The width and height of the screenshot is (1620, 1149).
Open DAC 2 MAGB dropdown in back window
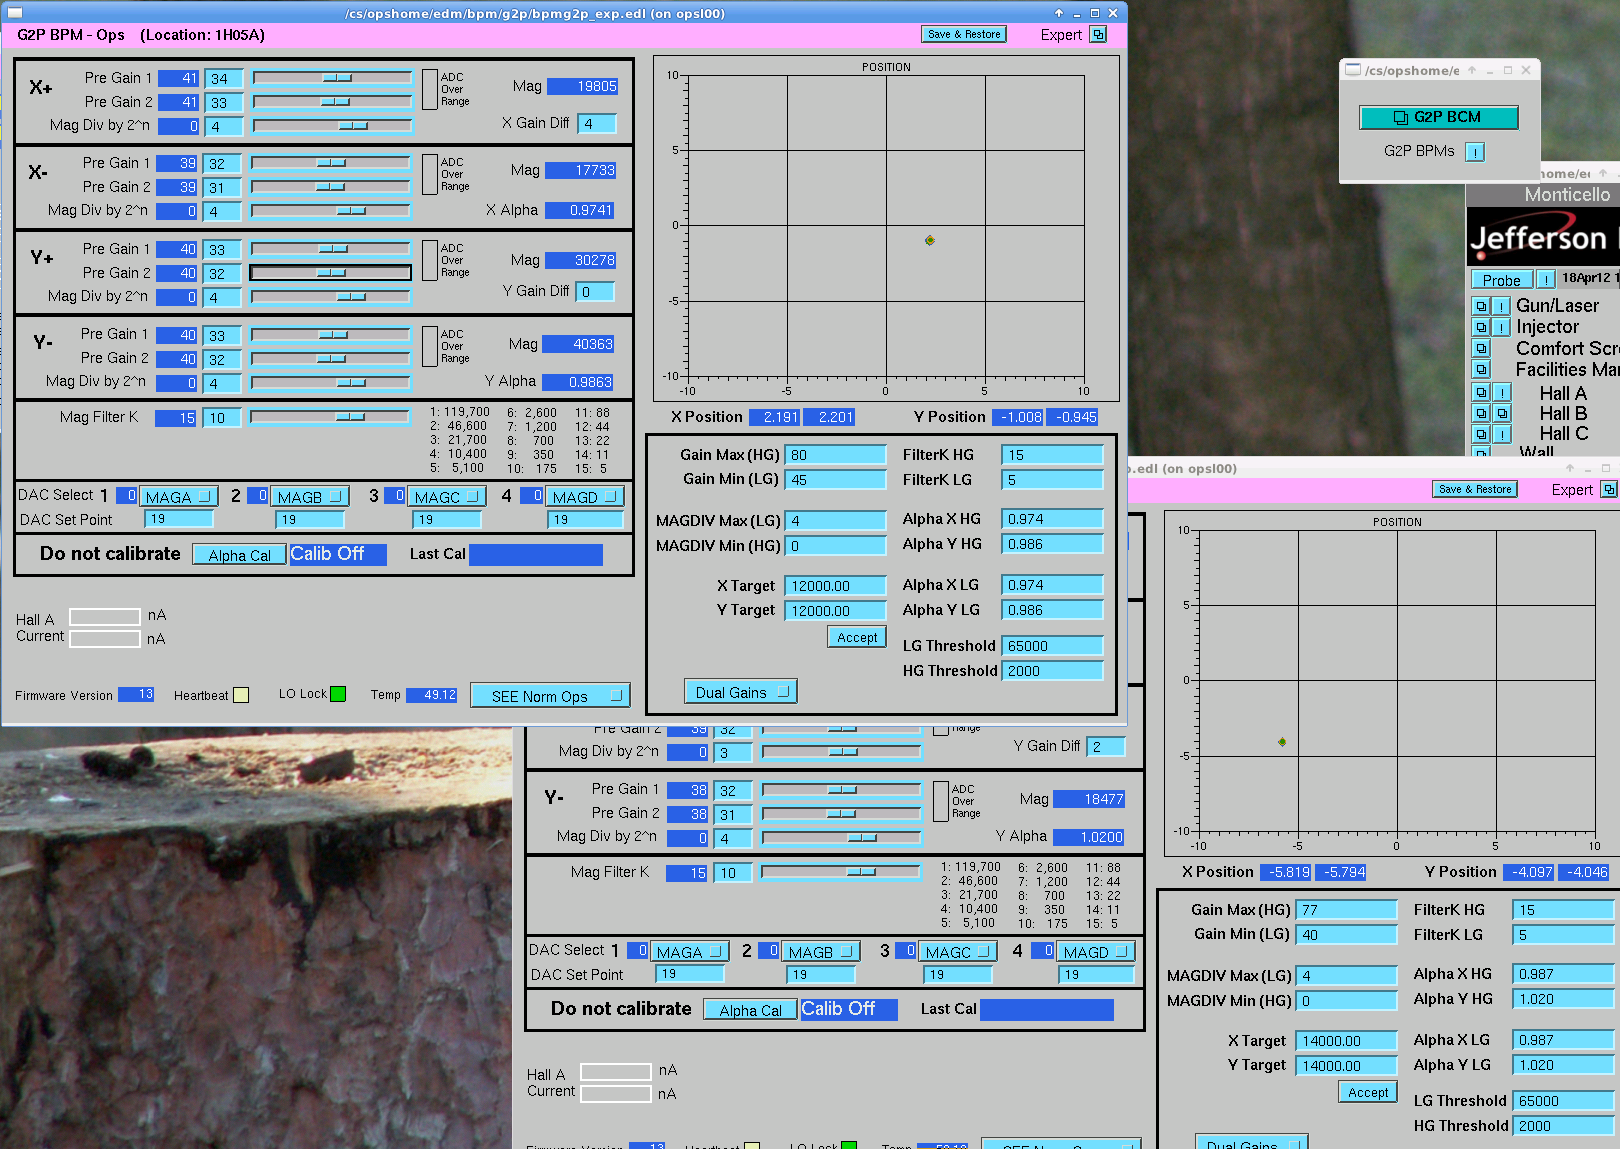[x=821, y=951]
